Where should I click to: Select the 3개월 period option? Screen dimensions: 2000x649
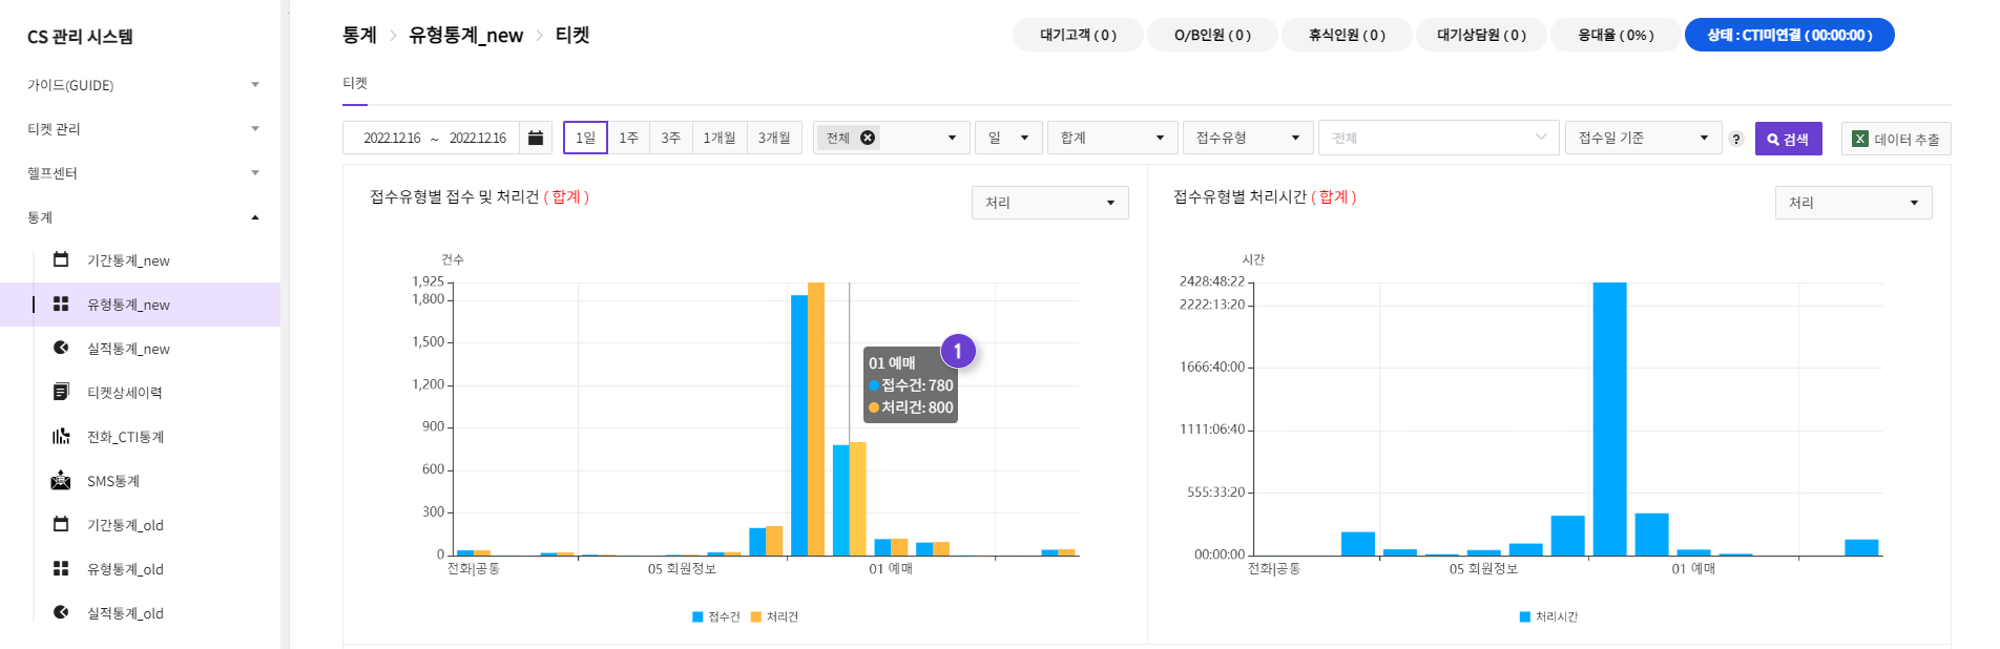pyautogui.click(x=774, y=138)
